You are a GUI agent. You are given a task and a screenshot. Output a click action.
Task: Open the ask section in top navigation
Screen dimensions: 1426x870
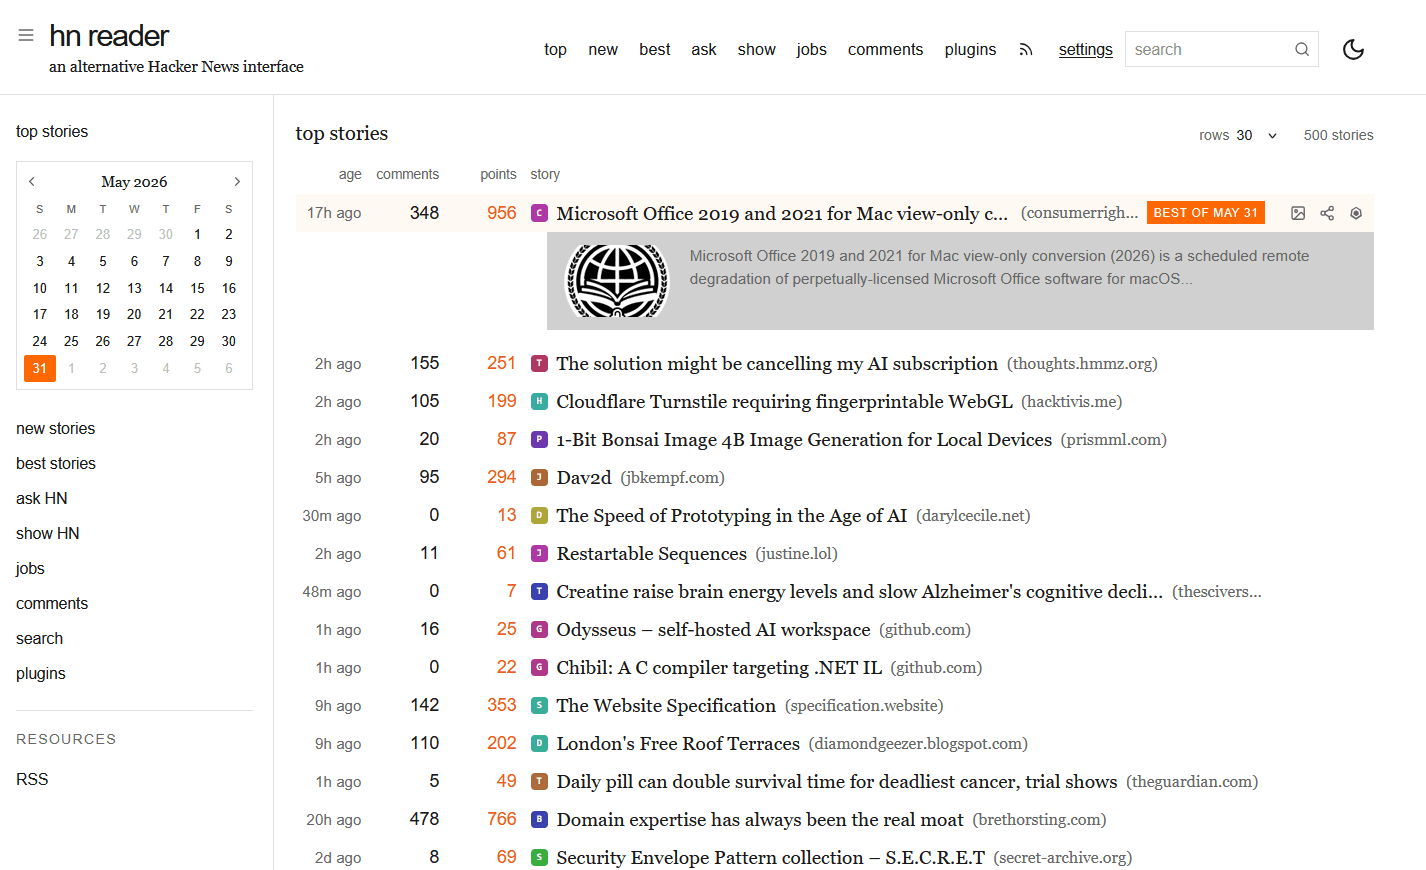click(704, 49)
